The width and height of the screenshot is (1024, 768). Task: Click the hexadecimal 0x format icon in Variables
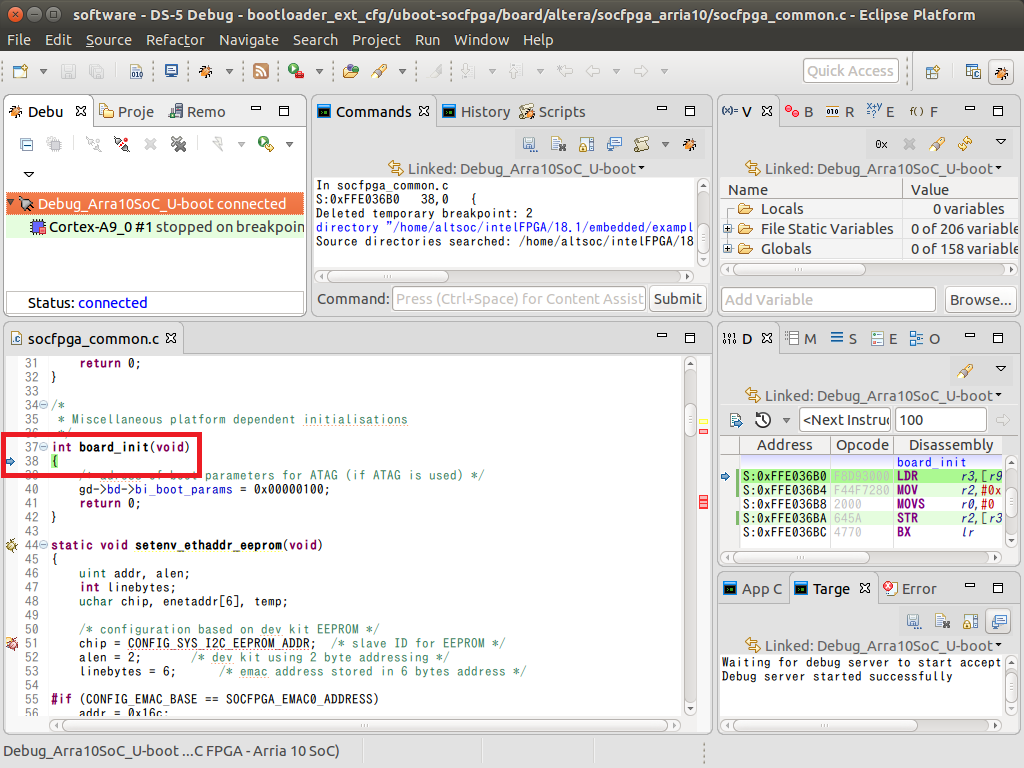point(881,144)
